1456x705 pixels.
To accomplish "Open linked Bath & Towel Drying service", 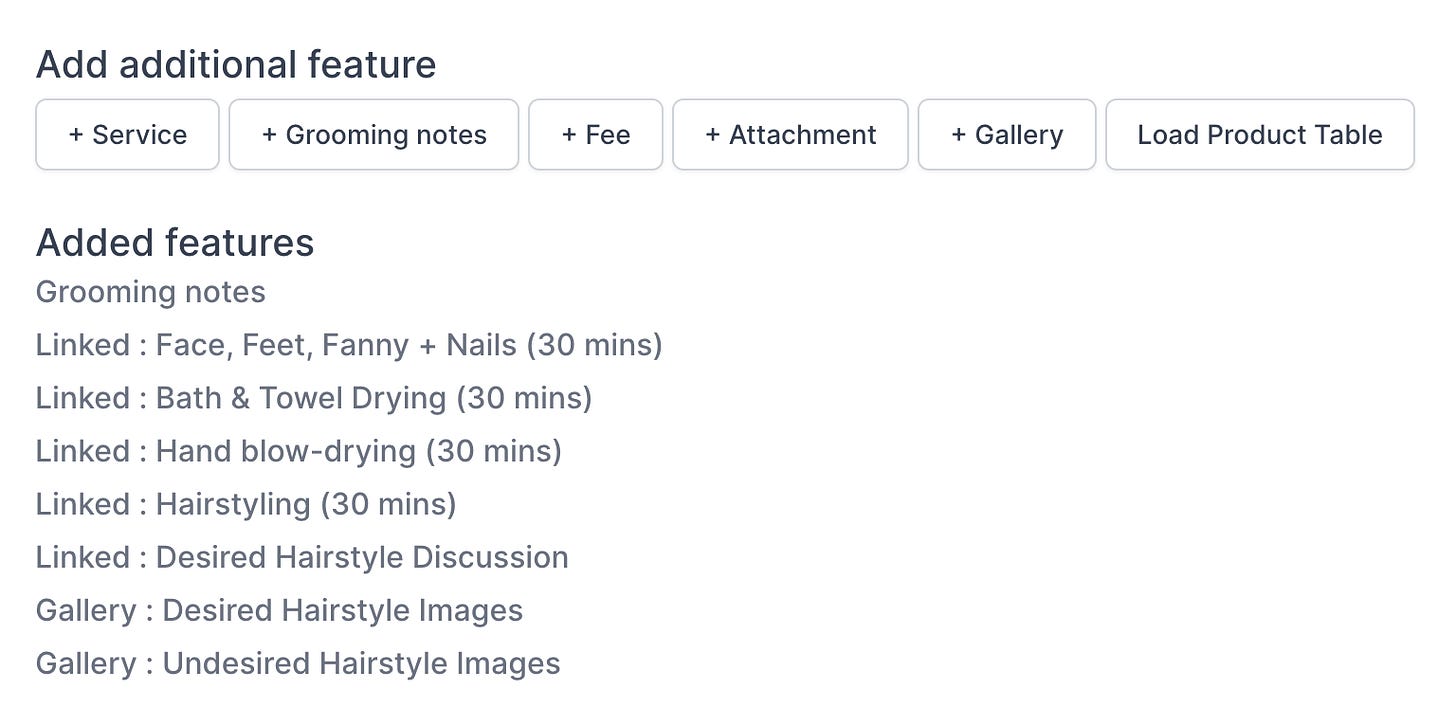I will point(314,398).
